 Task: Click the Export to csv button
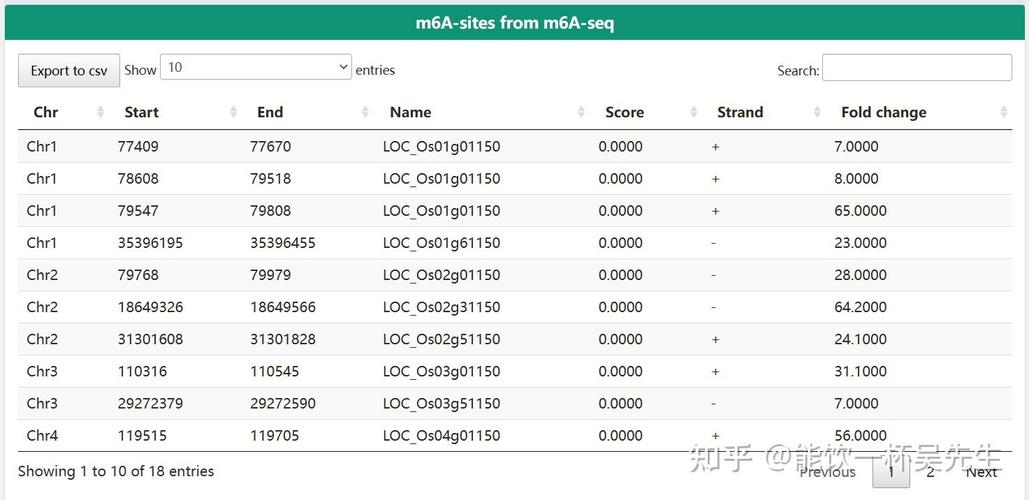69,70
